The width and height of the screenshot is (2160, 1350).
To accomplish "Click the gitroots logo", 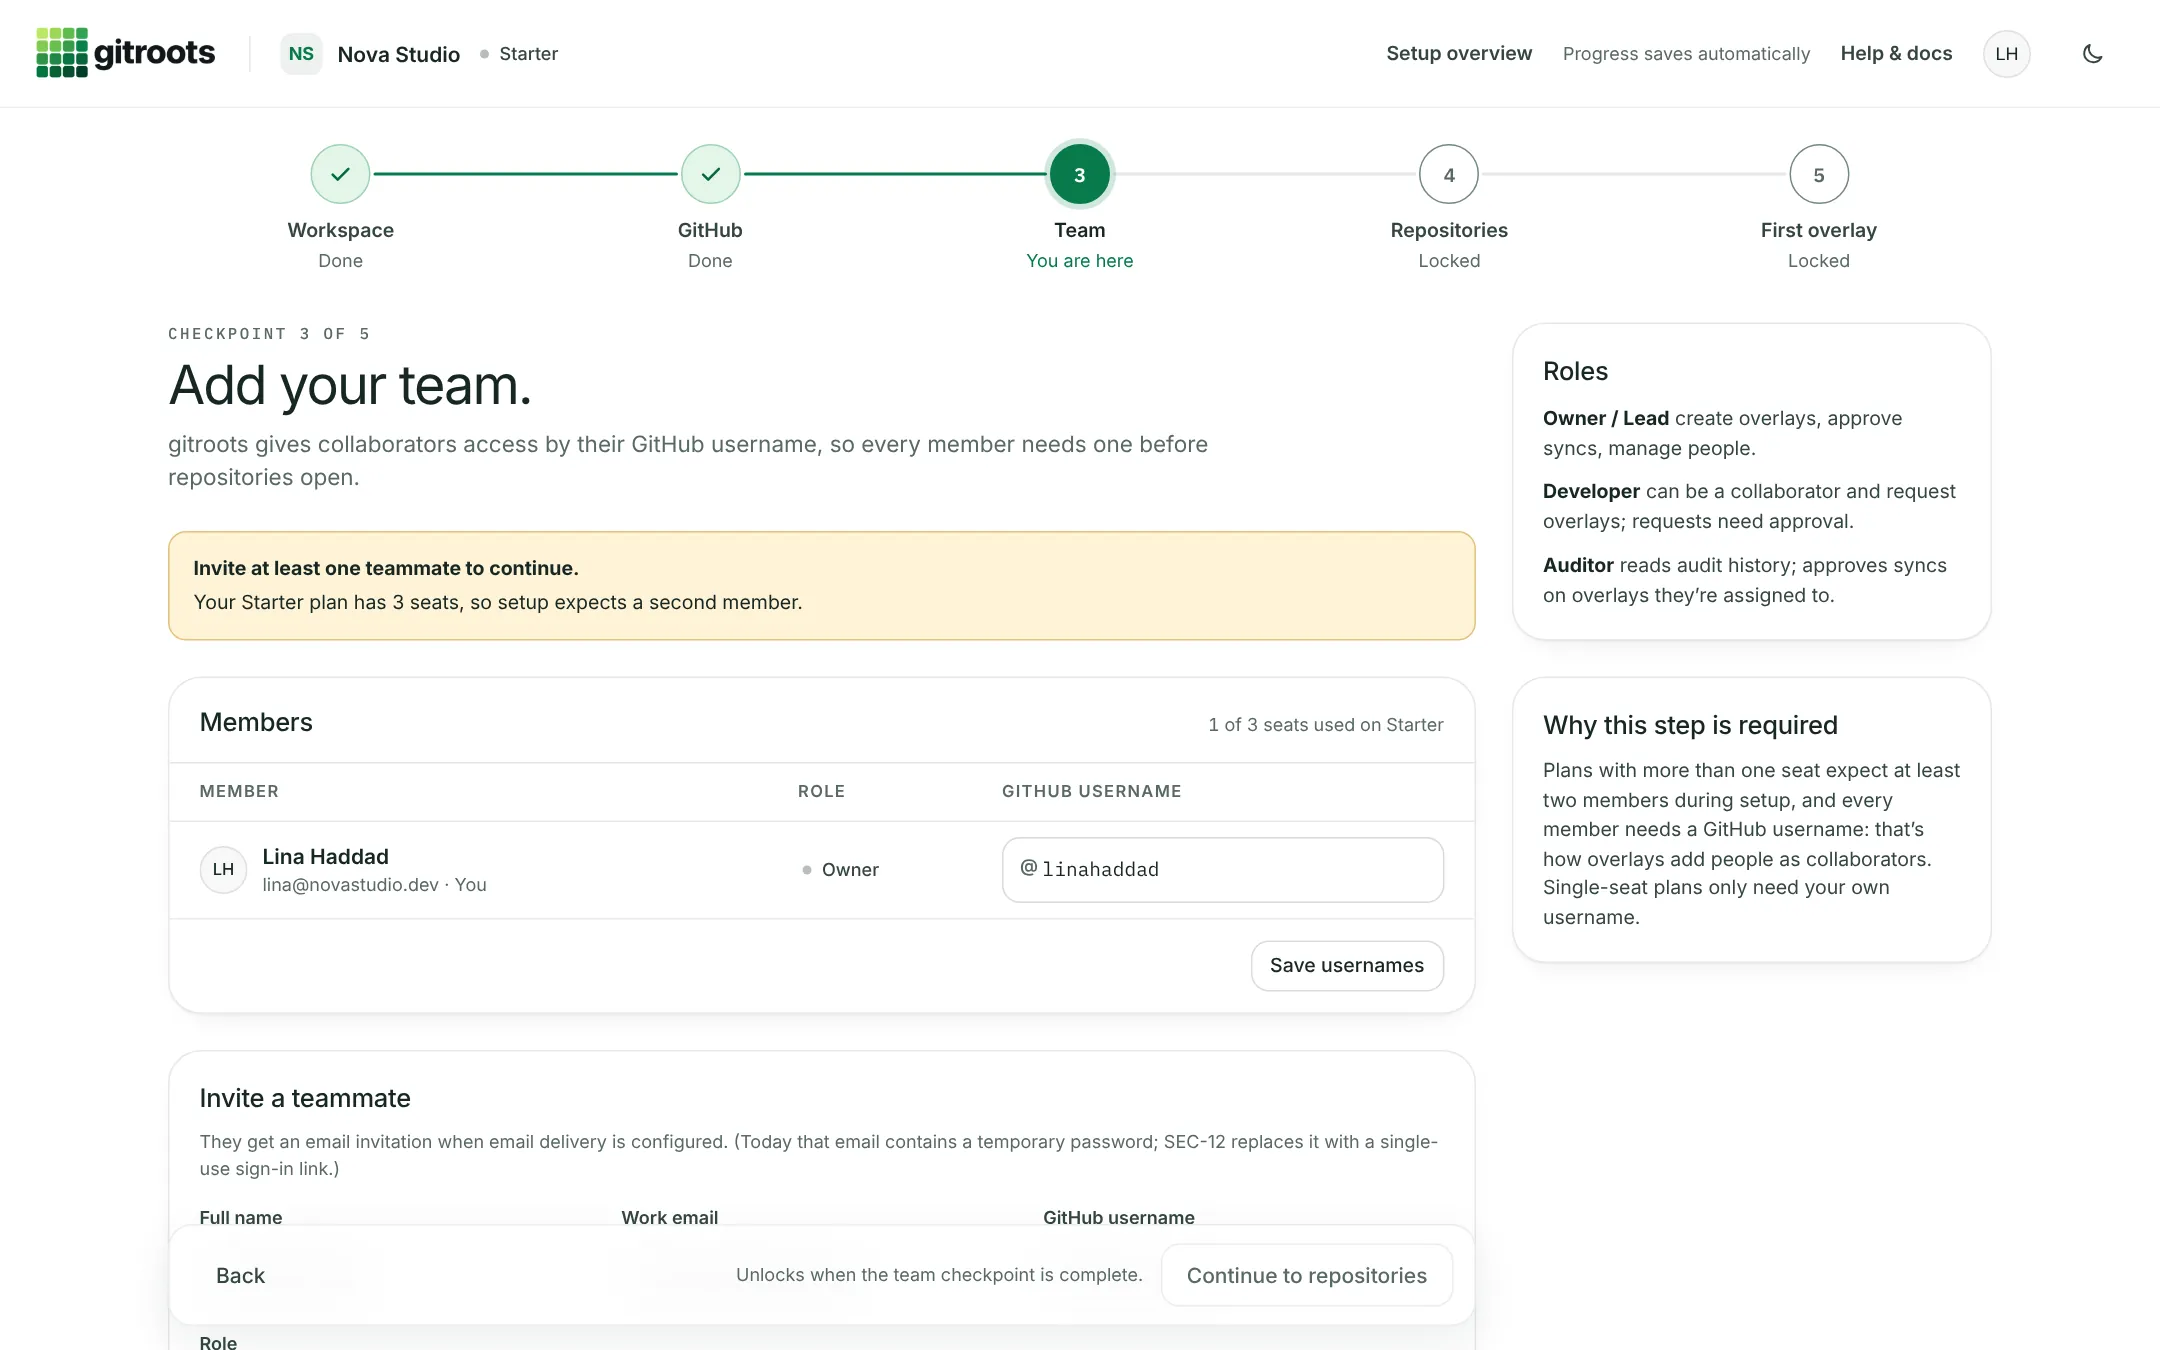I will [x=125, y=53].
